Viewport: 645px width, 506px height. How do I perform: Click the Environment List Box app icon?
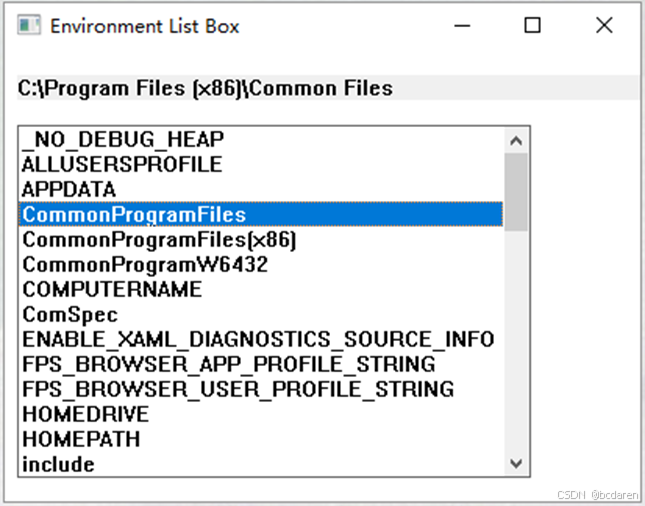pos(29,26)
